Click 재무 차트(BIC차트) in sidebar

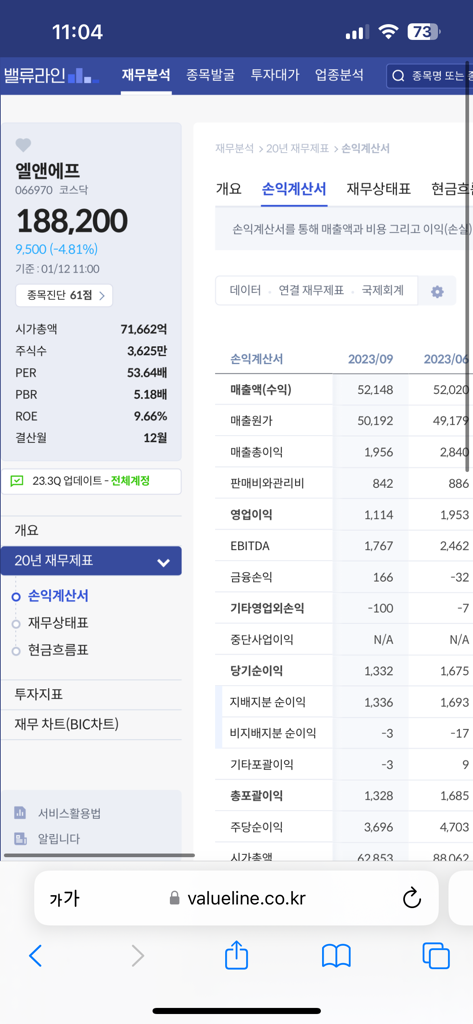pyautogui.click(x=67, y=724)
